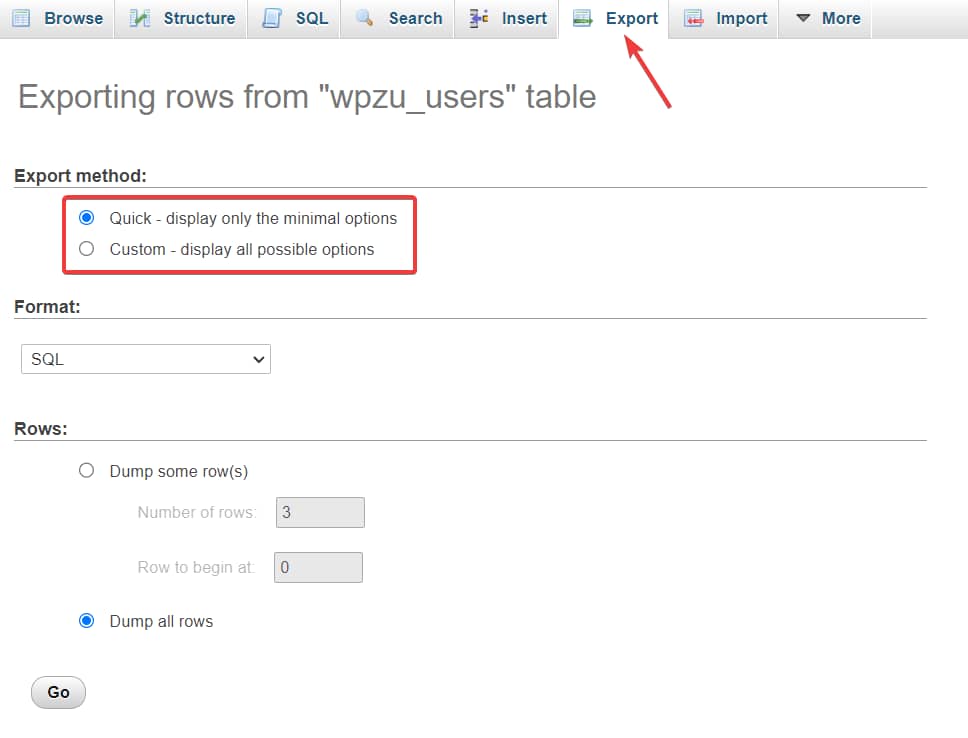Click the Export tab icon

point(582,19)
